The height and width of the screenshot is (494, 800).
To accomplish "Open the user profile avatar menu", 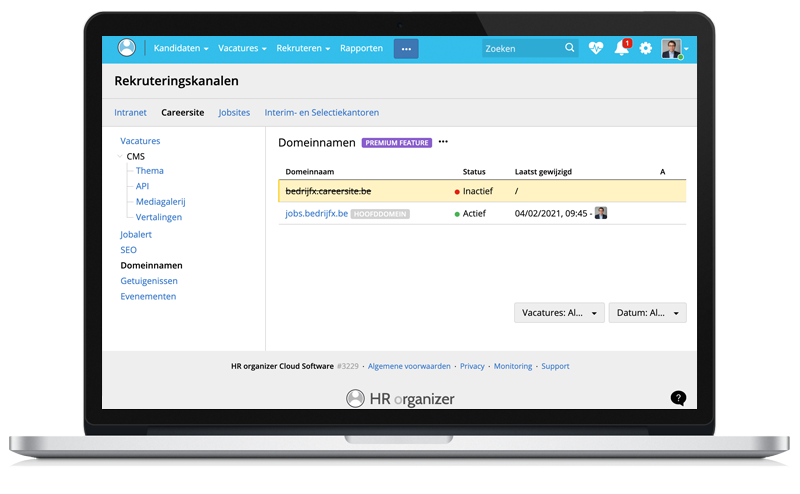I will click(x=673, y=49).
